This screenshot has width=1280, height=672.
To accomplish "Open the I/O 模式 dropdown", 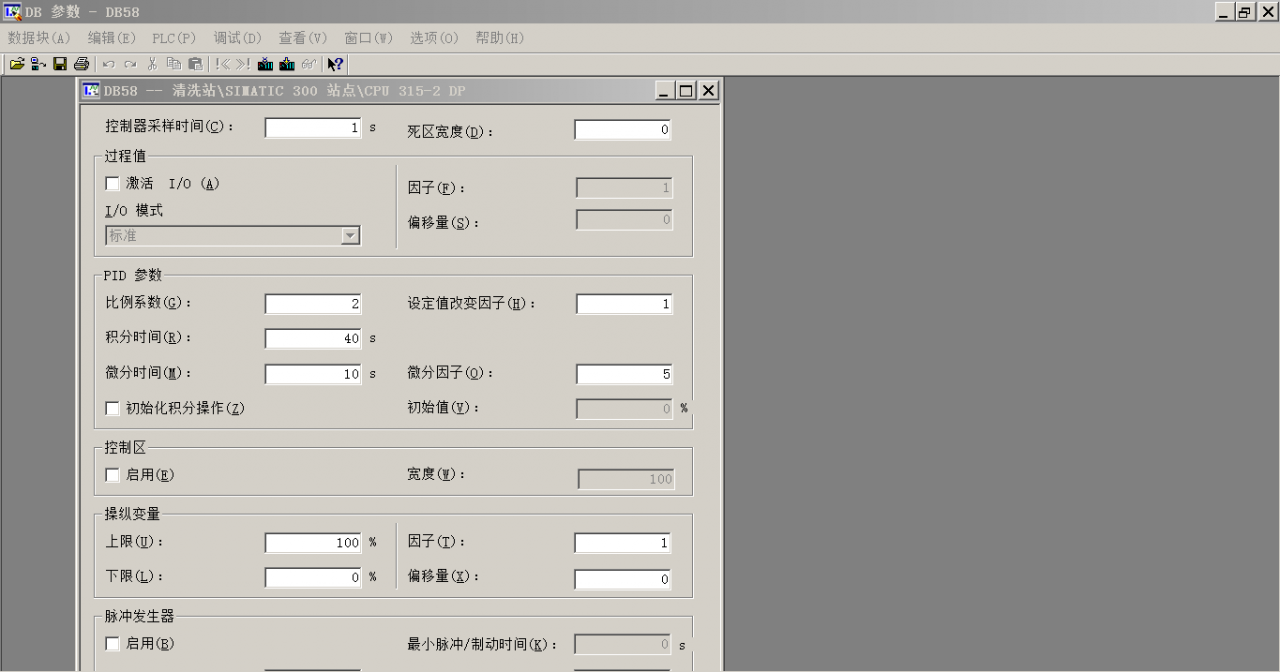I will 350,236.
